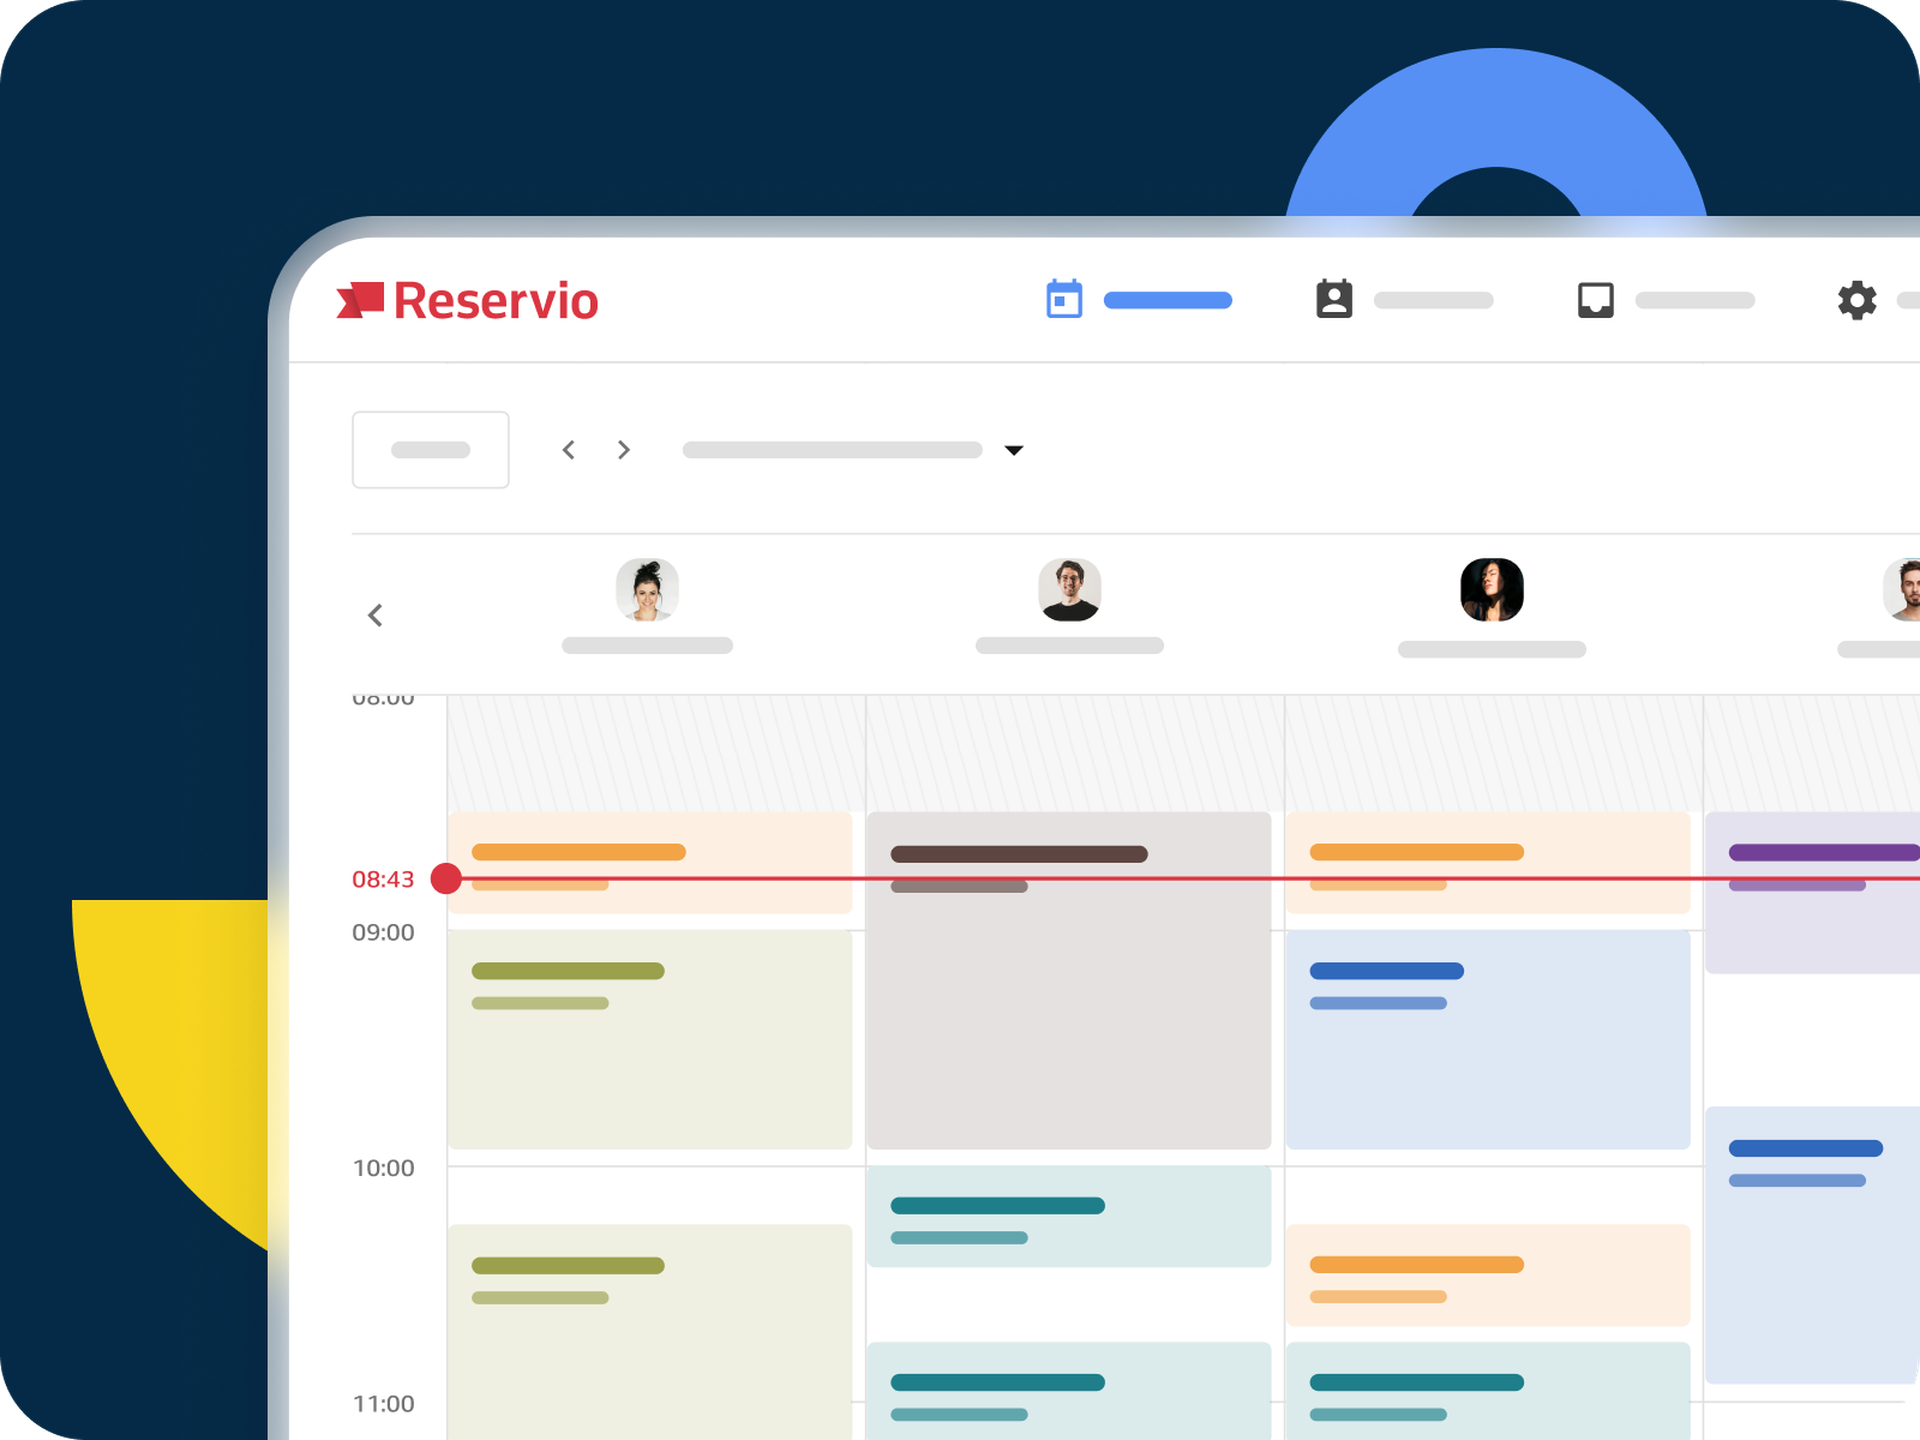This screenshot has width=1920, height=1440.
Task: Click the red current-time indicator dot
Action: (447, 879)
